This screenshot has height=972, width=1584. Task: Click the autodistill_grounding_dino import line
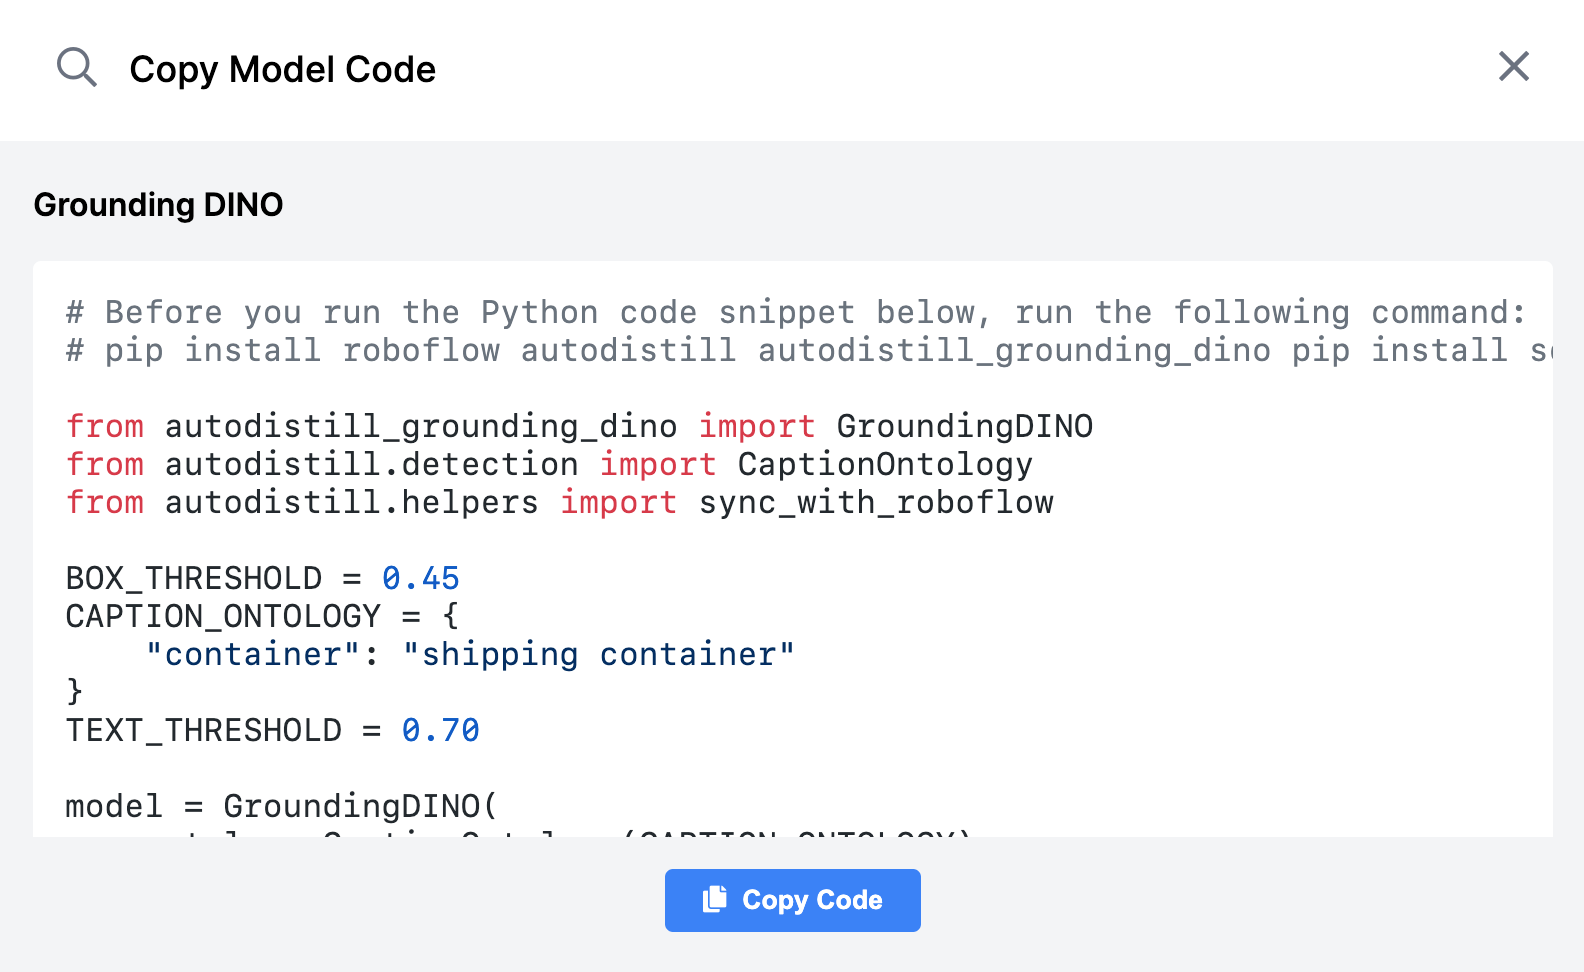(x=579, y=426)
